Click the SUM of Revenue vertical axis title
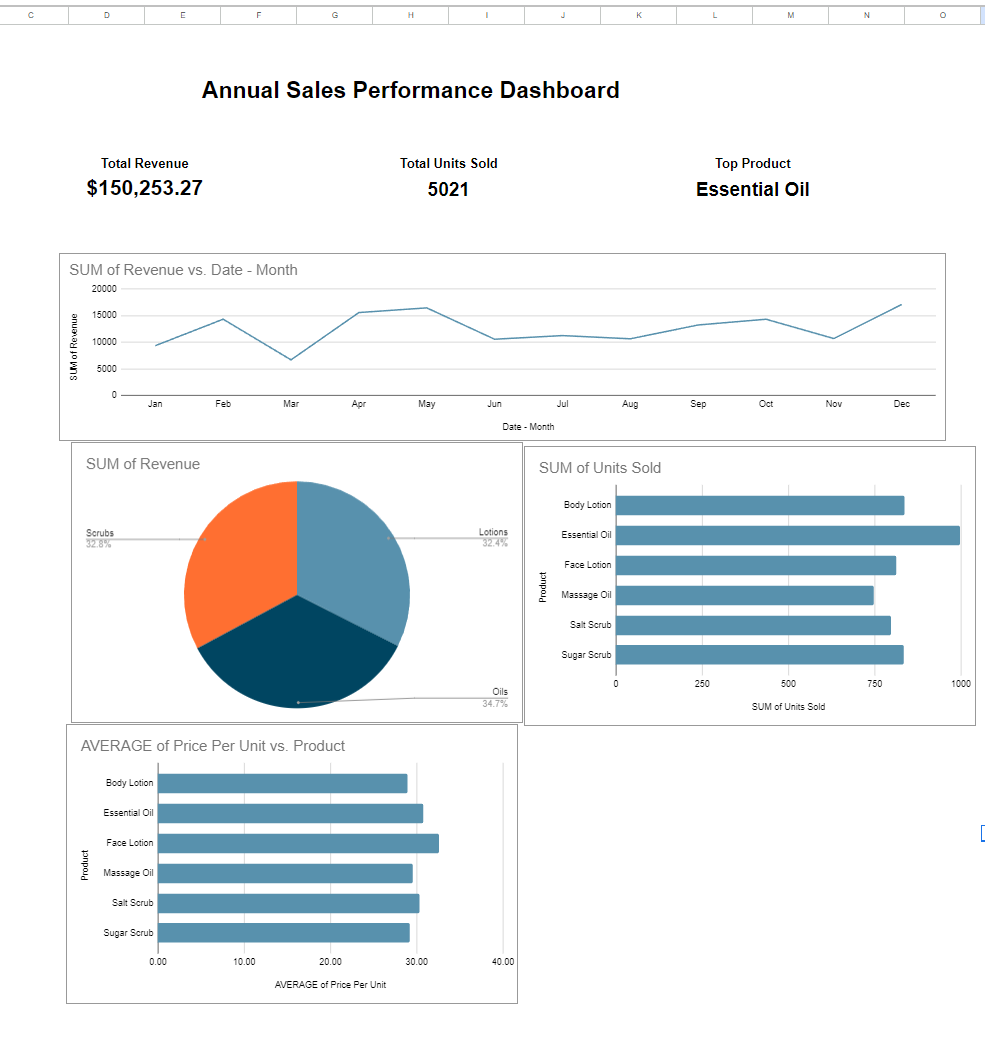The height and width of the screenshot is (1063, 985). point(74,347)
